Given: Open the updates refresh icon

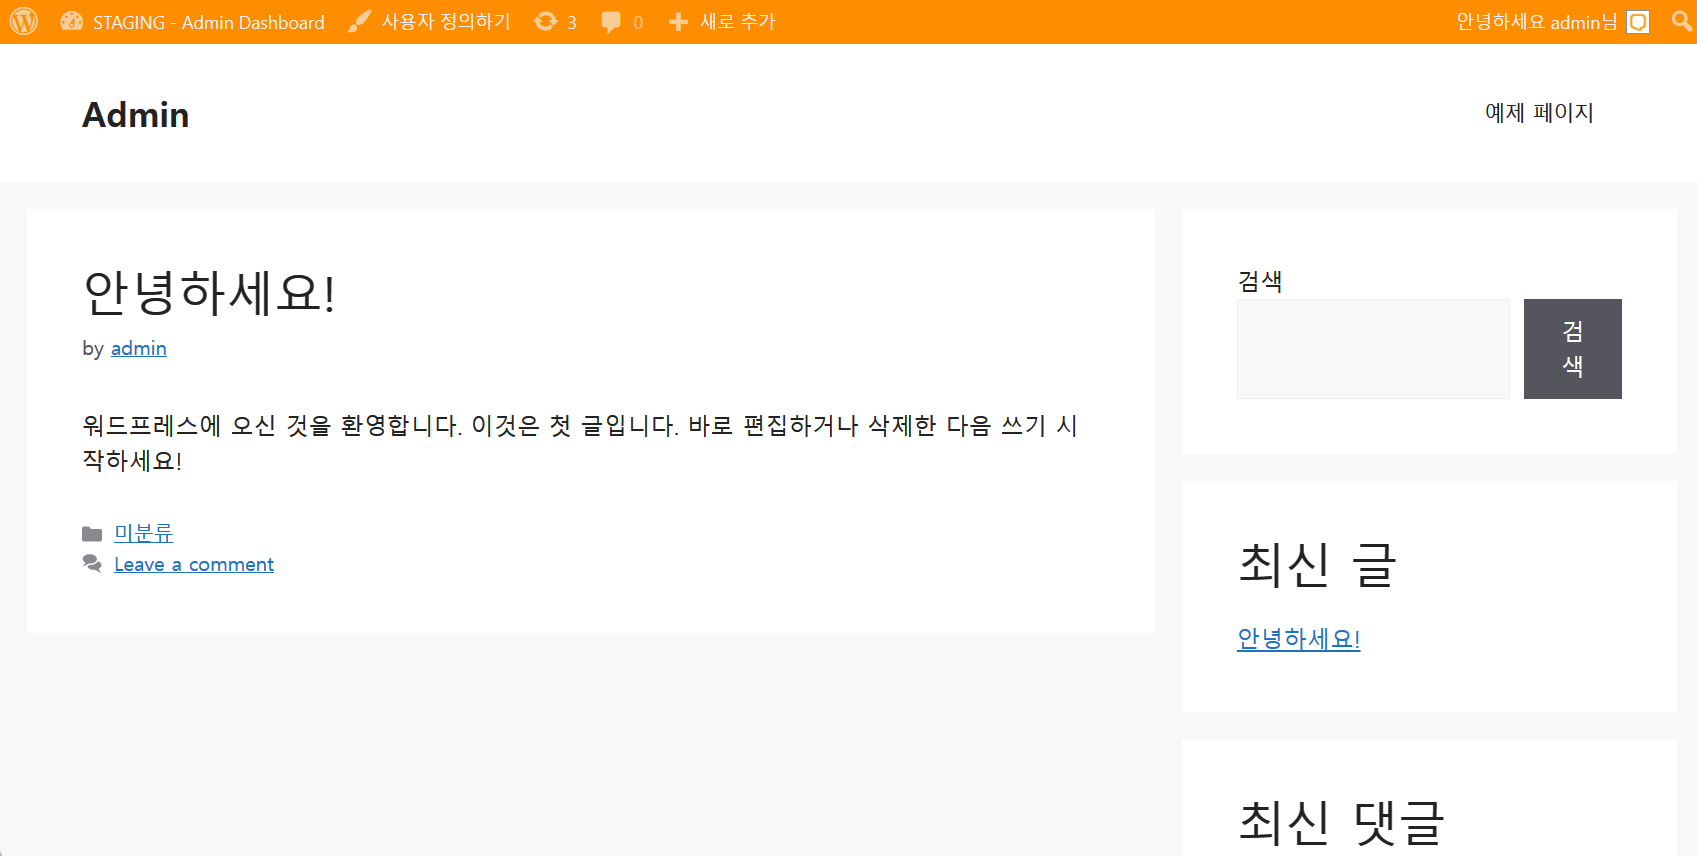Looking at the screenshot, I should click(545, 21).
